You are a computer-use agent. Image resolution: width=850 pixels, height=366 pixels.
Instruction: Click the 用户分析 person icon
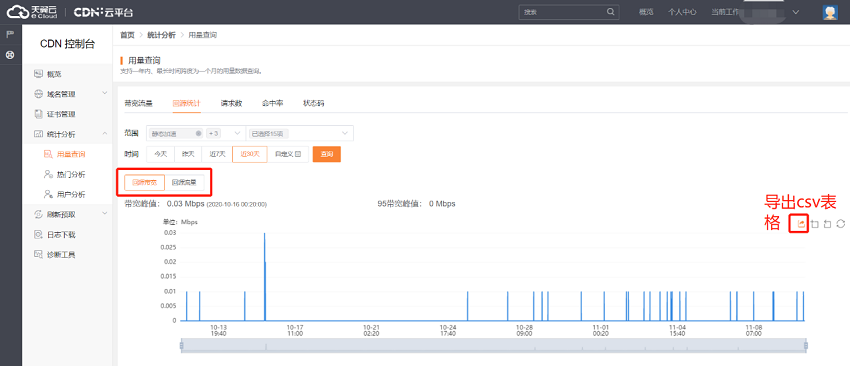coord(48,194)
